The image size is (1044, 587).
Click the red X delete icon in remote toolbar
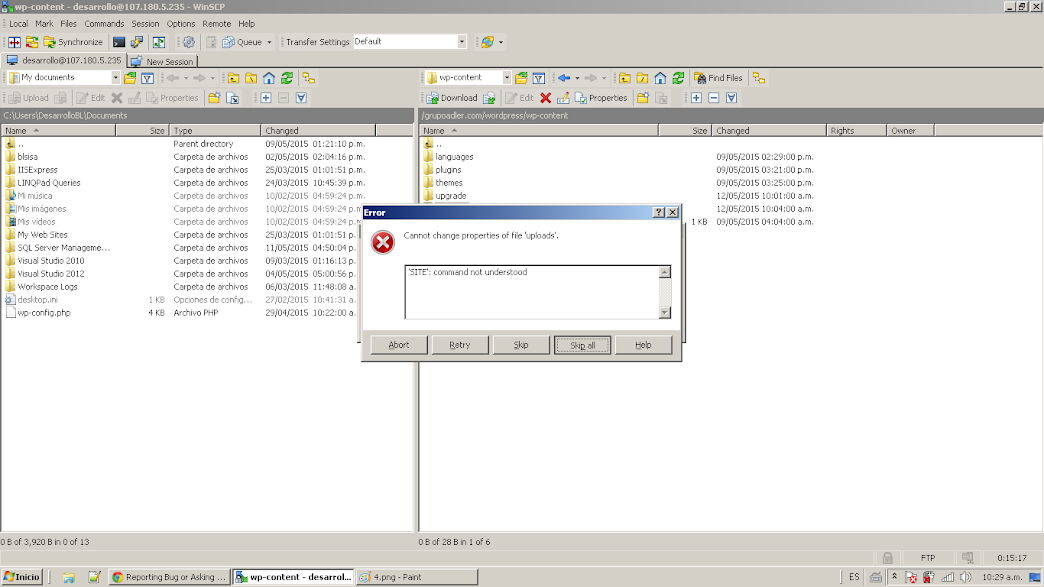click(x=545, y=98)
